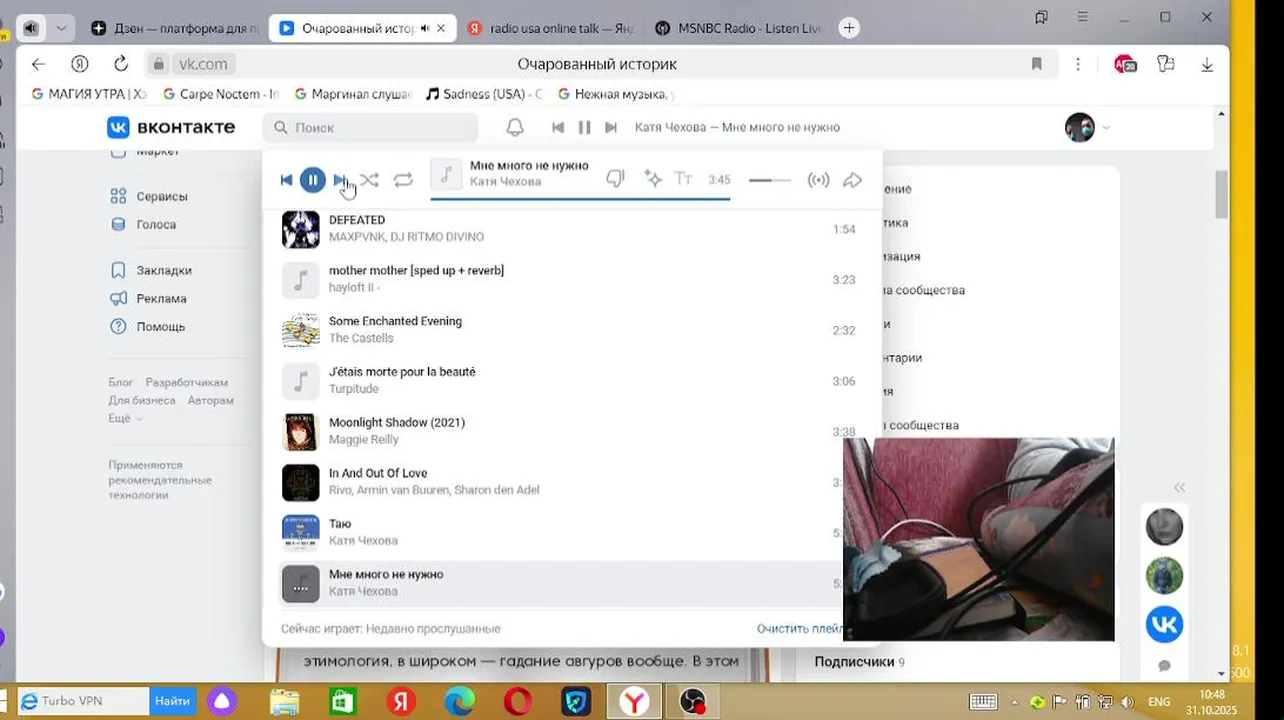Dislike the current track with thumbs-down icon
Viewport: 1284px width, 720px height.
coord(616,179)
